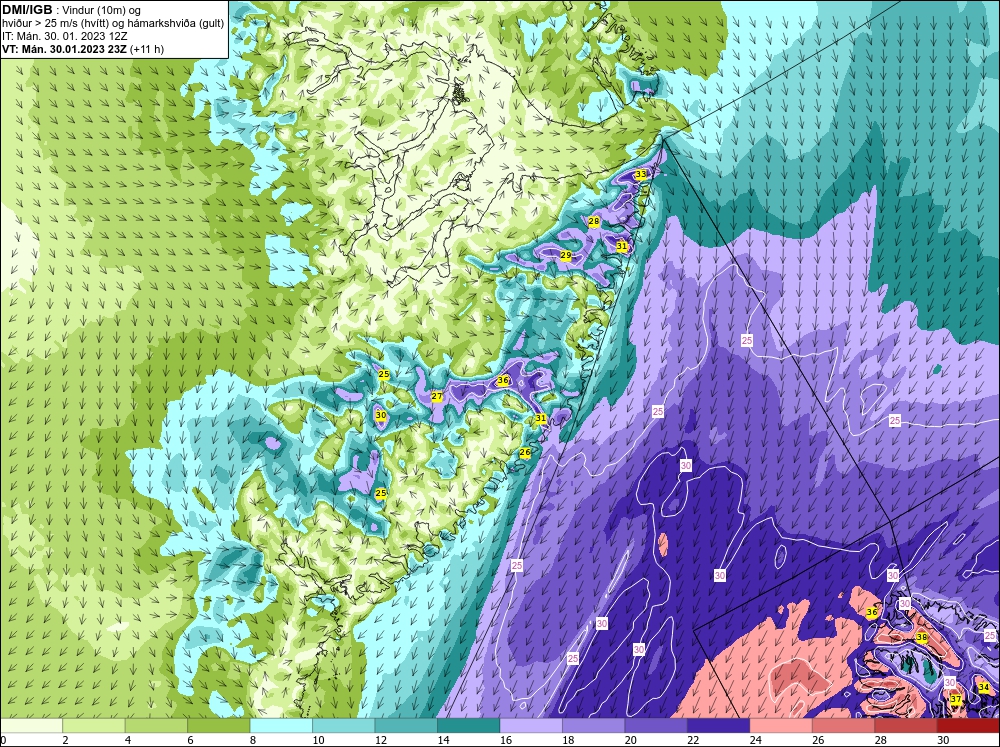Pick the 0–2 m/s pale cream legend swatch
Image resolution: width=1000 pixels, height=747 pixels.
[31, 725]
